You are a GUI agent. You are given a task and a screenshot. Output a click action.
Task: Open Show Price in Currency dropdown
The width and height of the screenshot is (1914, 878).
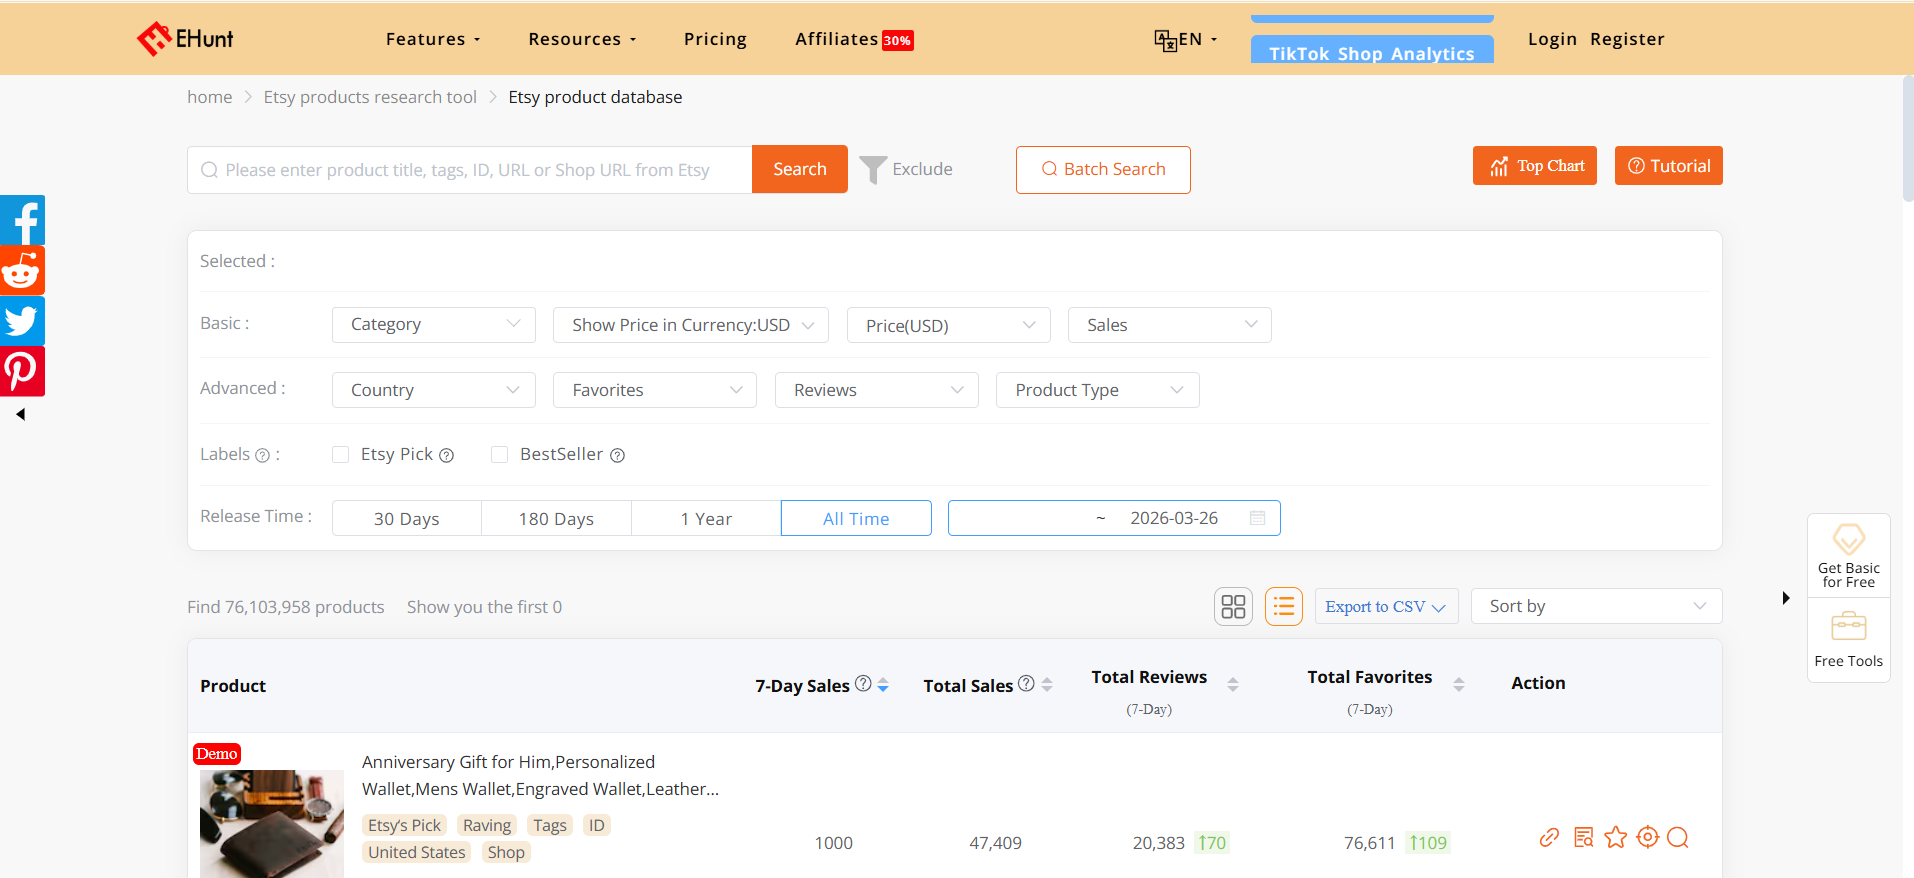click(x=691, y=325)
